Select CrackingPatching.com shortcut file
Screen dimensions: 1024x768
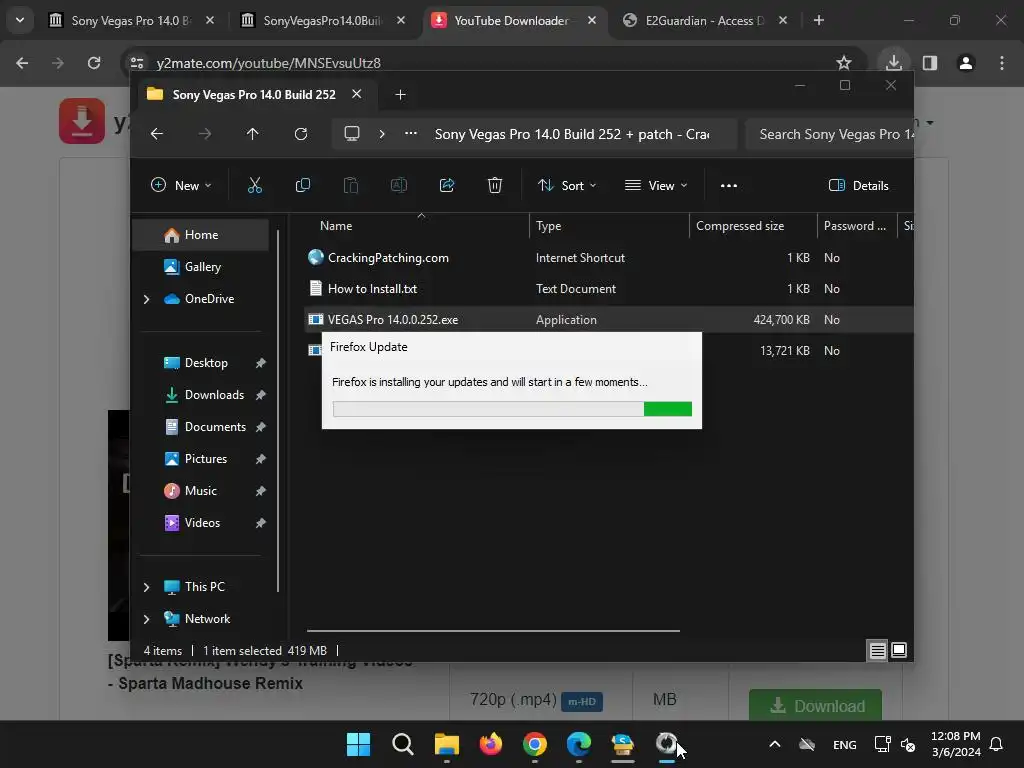388,258
